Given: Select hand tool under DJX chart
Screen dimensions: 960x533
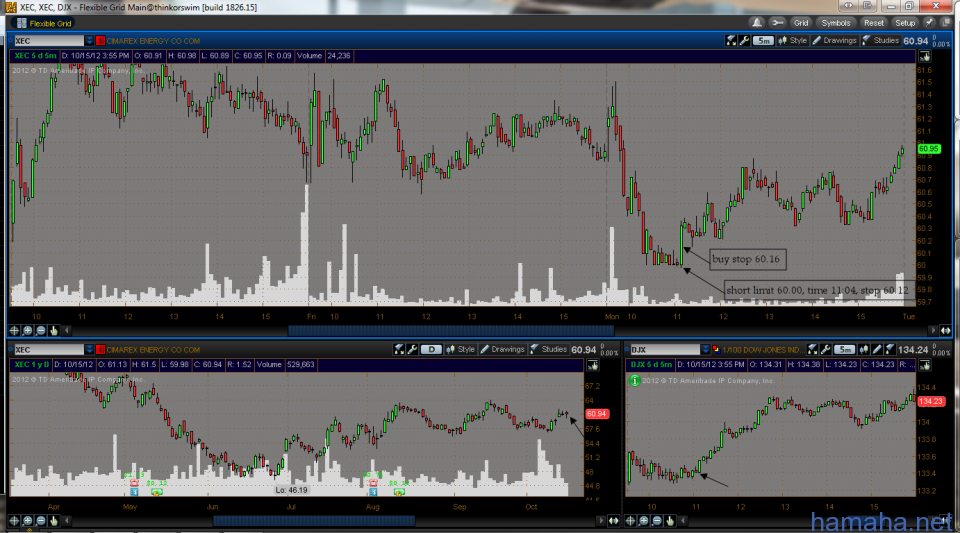Looking at the screenshot, I should [670, 521].
